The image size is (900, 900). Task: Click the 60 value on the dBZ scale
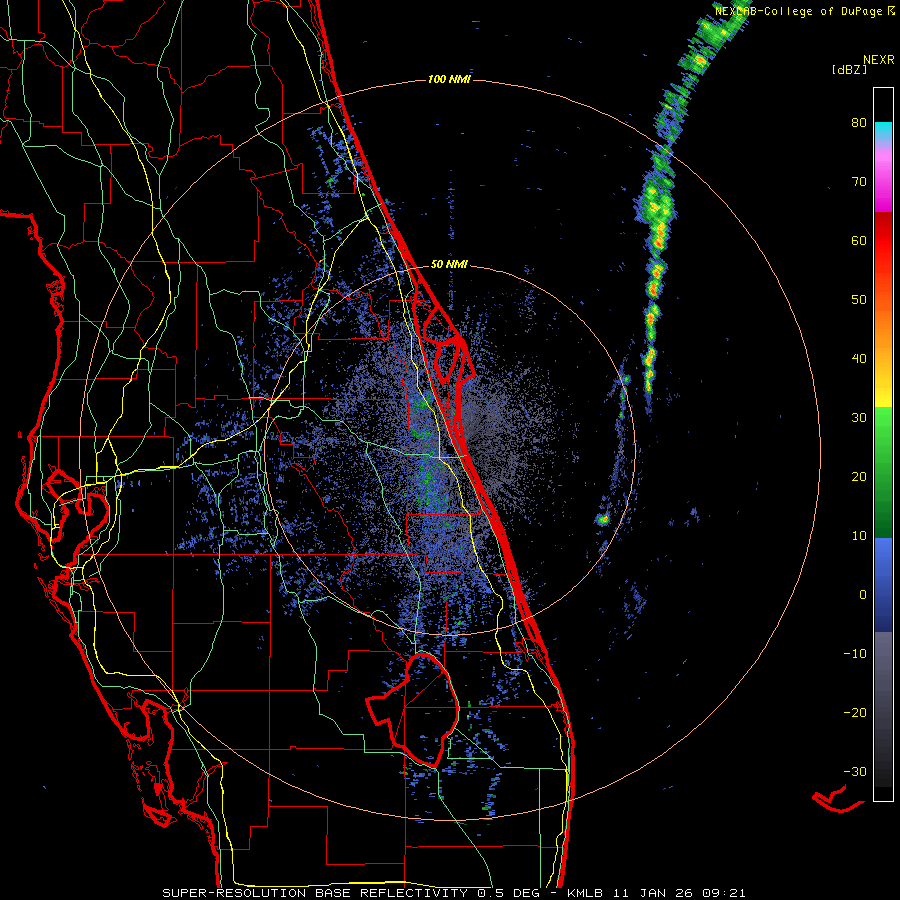[x=859, y=240]
